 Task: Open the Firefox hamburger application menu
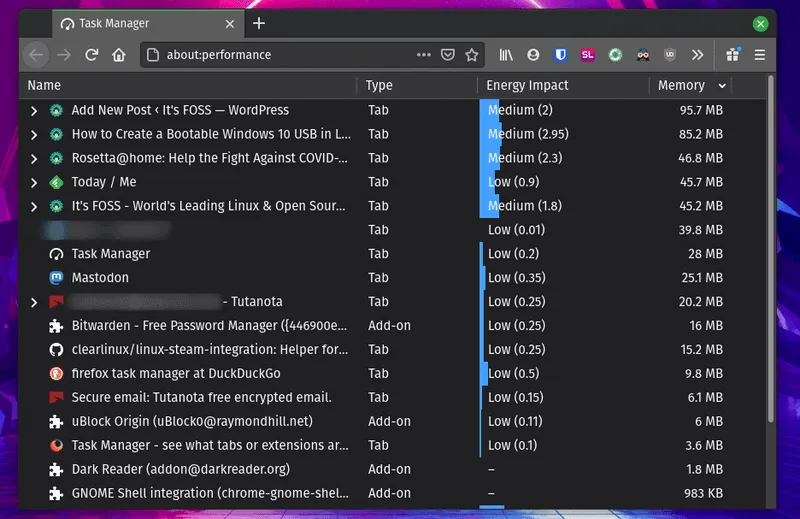(x=760, y=55)
